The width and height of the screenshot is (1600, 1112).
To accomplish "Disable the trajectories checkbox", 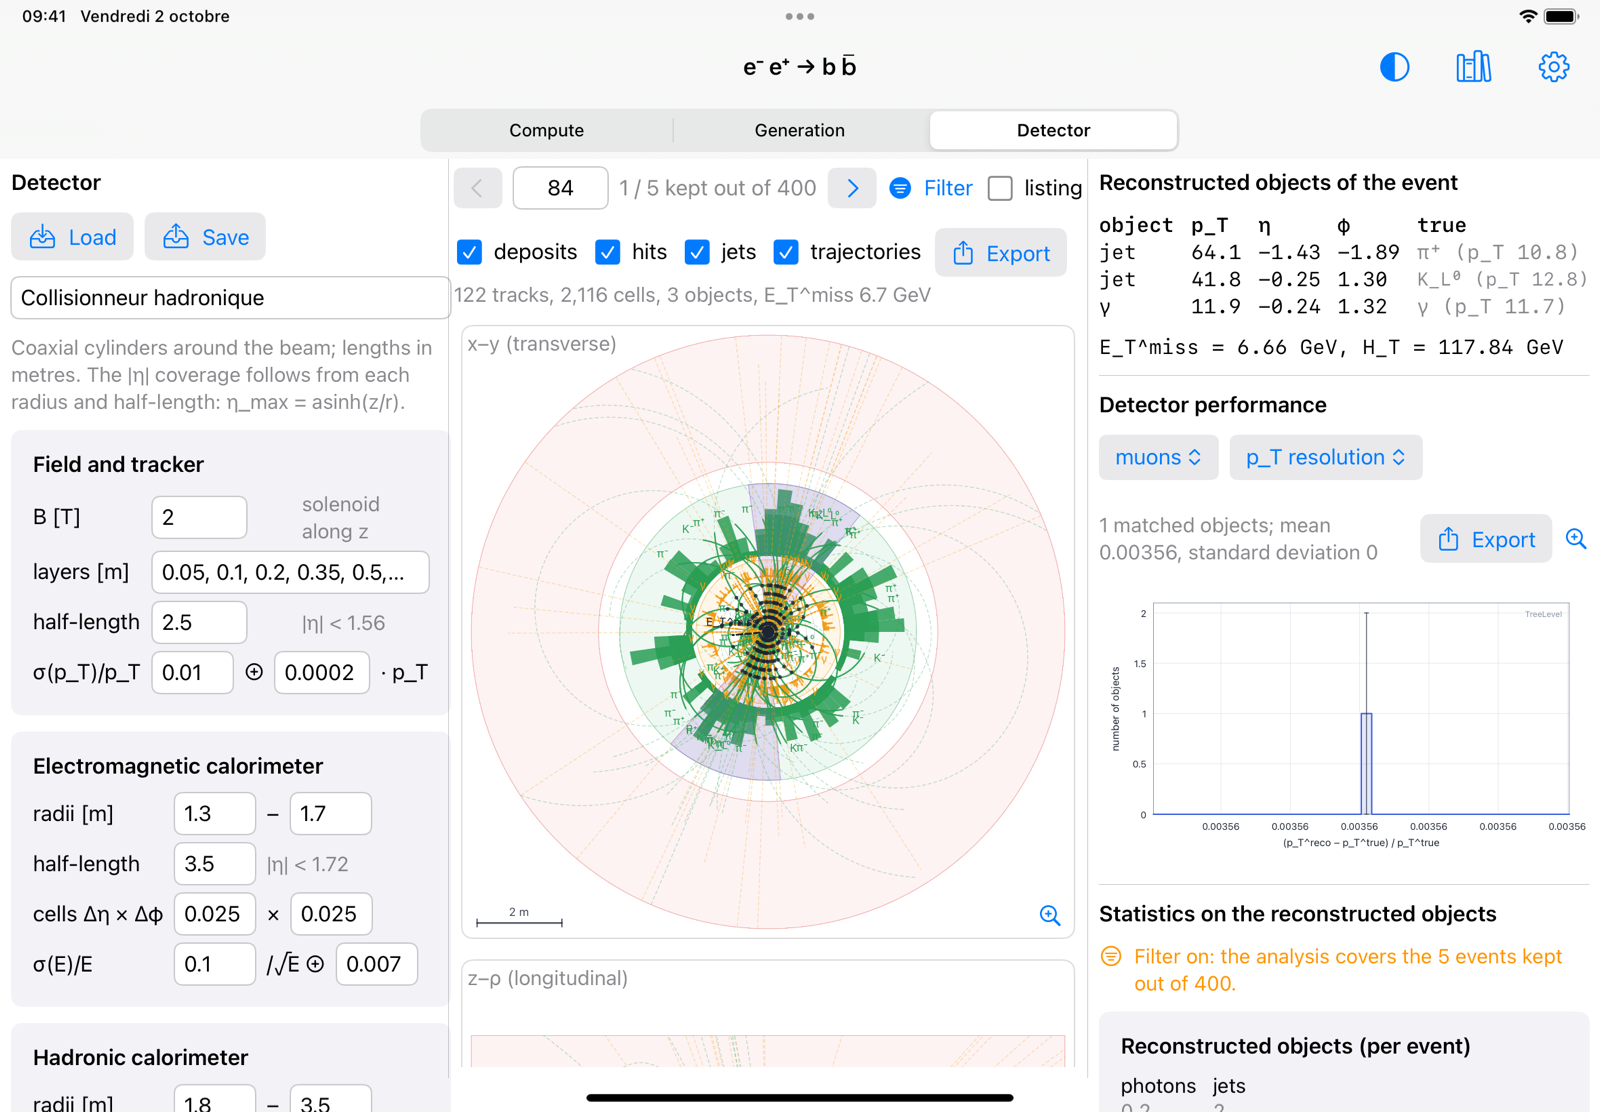I will pos(786,252).
